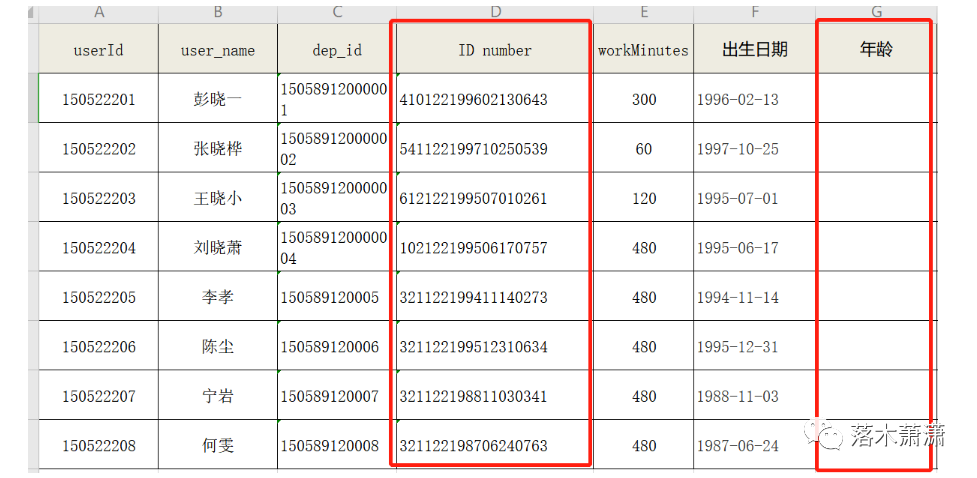Select cell with userId 150522203

[x=98, y=198]
